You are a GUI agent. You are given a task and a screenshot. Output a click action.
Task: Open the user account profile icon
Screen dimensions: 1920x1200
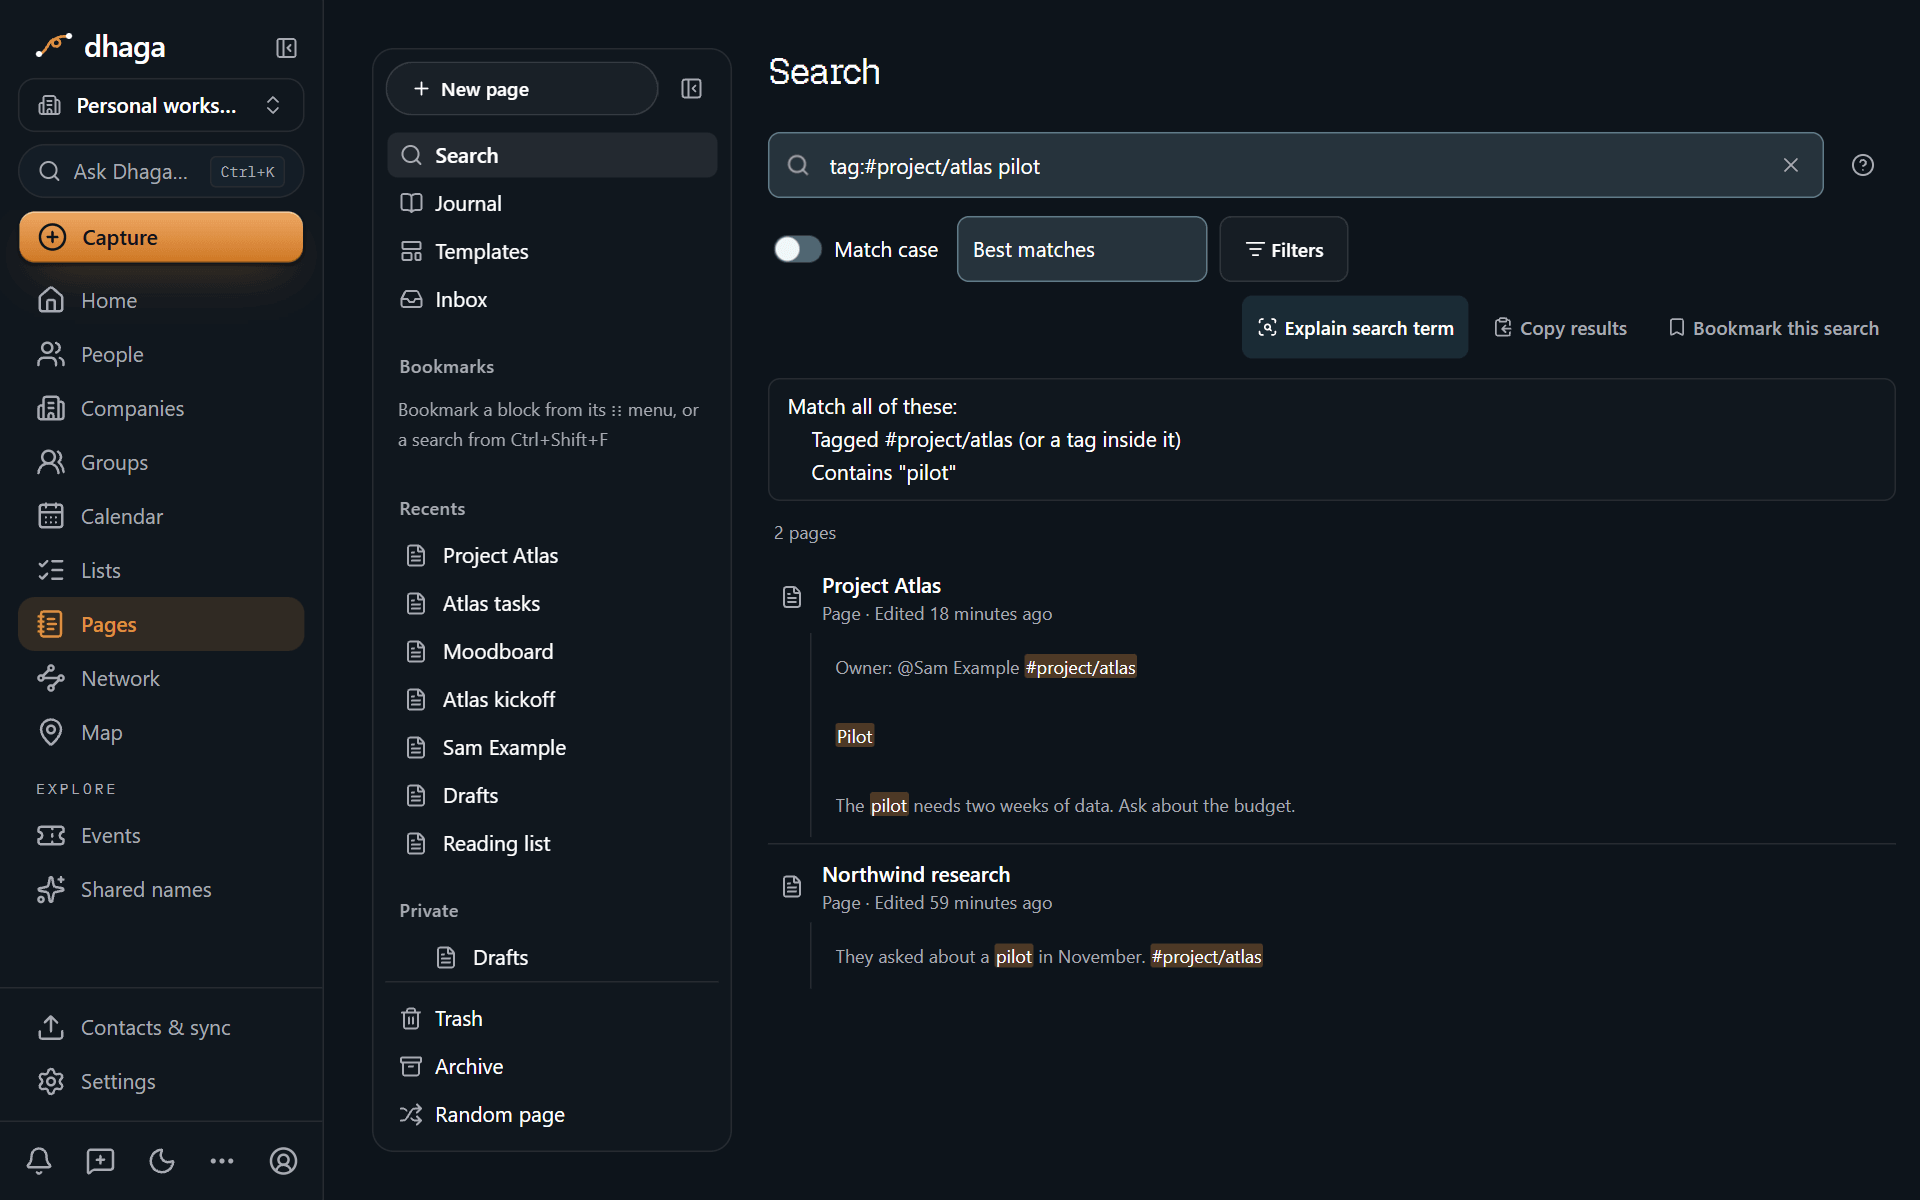283,1161
